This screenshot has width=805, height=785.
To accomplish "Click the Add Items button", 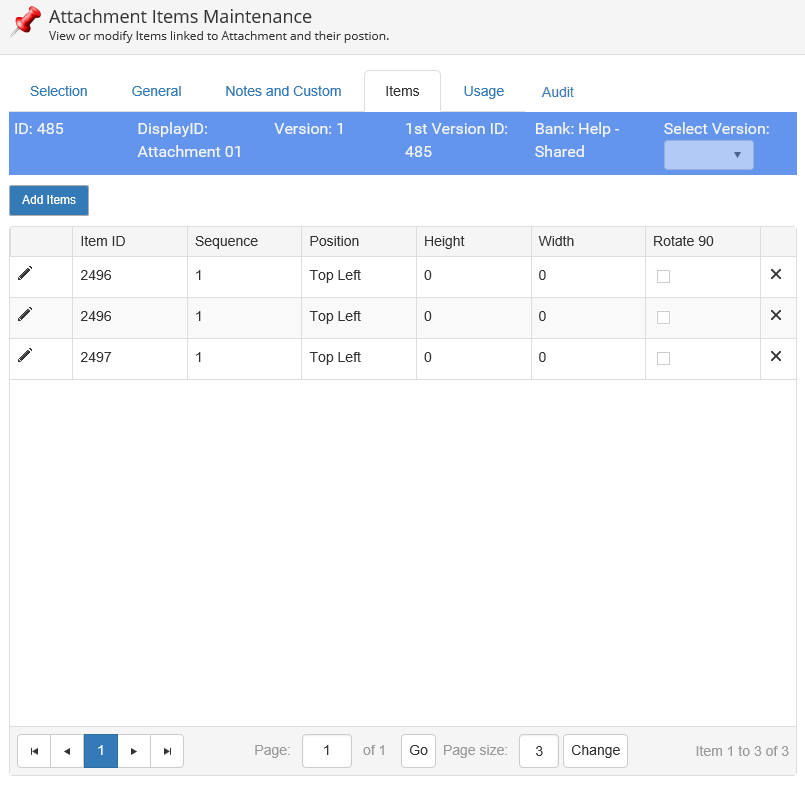I will coord(49,200).
